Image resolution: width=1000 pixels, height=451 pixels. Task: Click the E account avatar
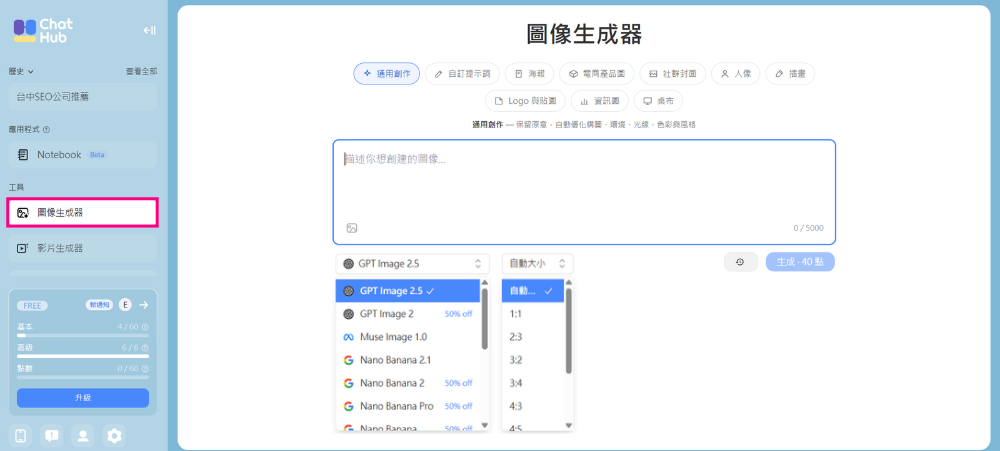tap(126, 305)
